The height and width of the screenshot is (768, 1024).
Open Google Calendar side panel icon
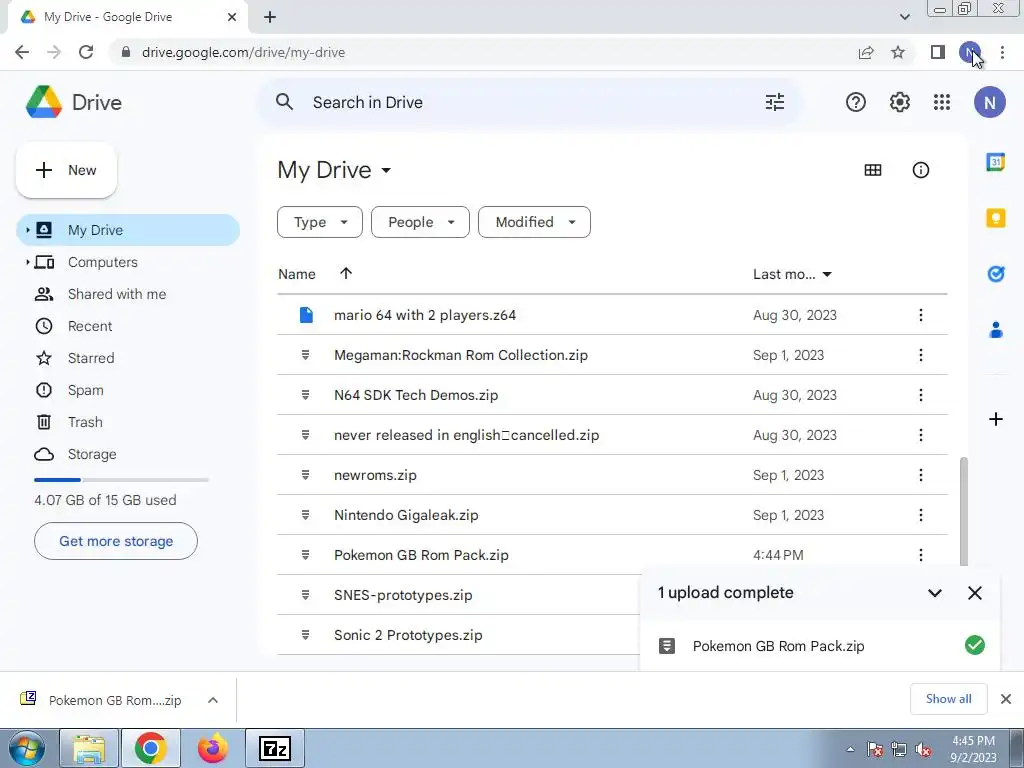(995, 161)
